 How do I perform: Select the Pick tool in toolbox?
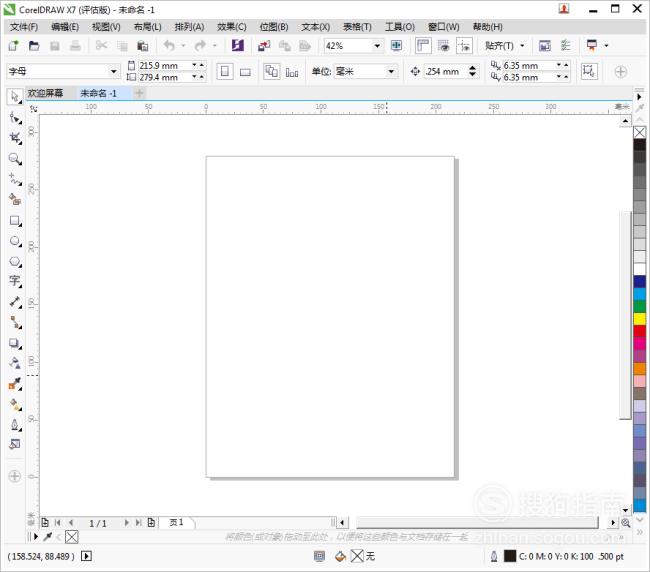(15, 97)
